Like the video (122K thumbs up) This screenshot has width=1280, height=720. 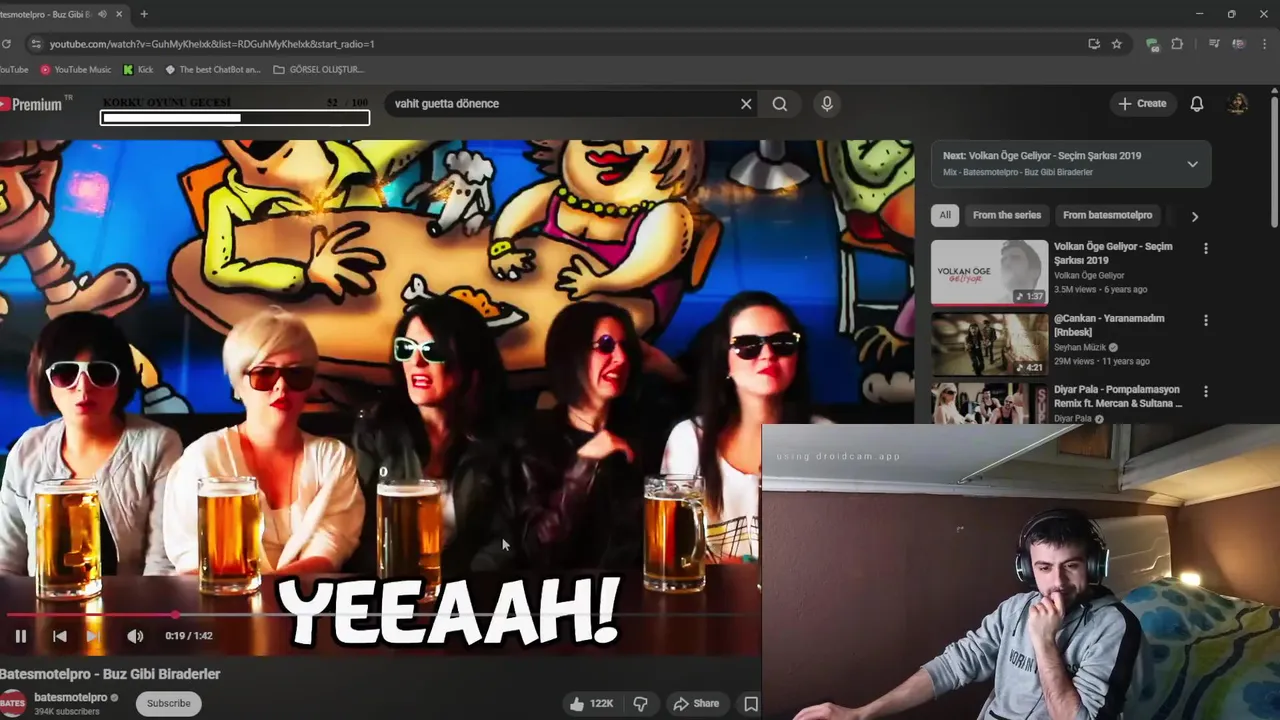(591, 704)
